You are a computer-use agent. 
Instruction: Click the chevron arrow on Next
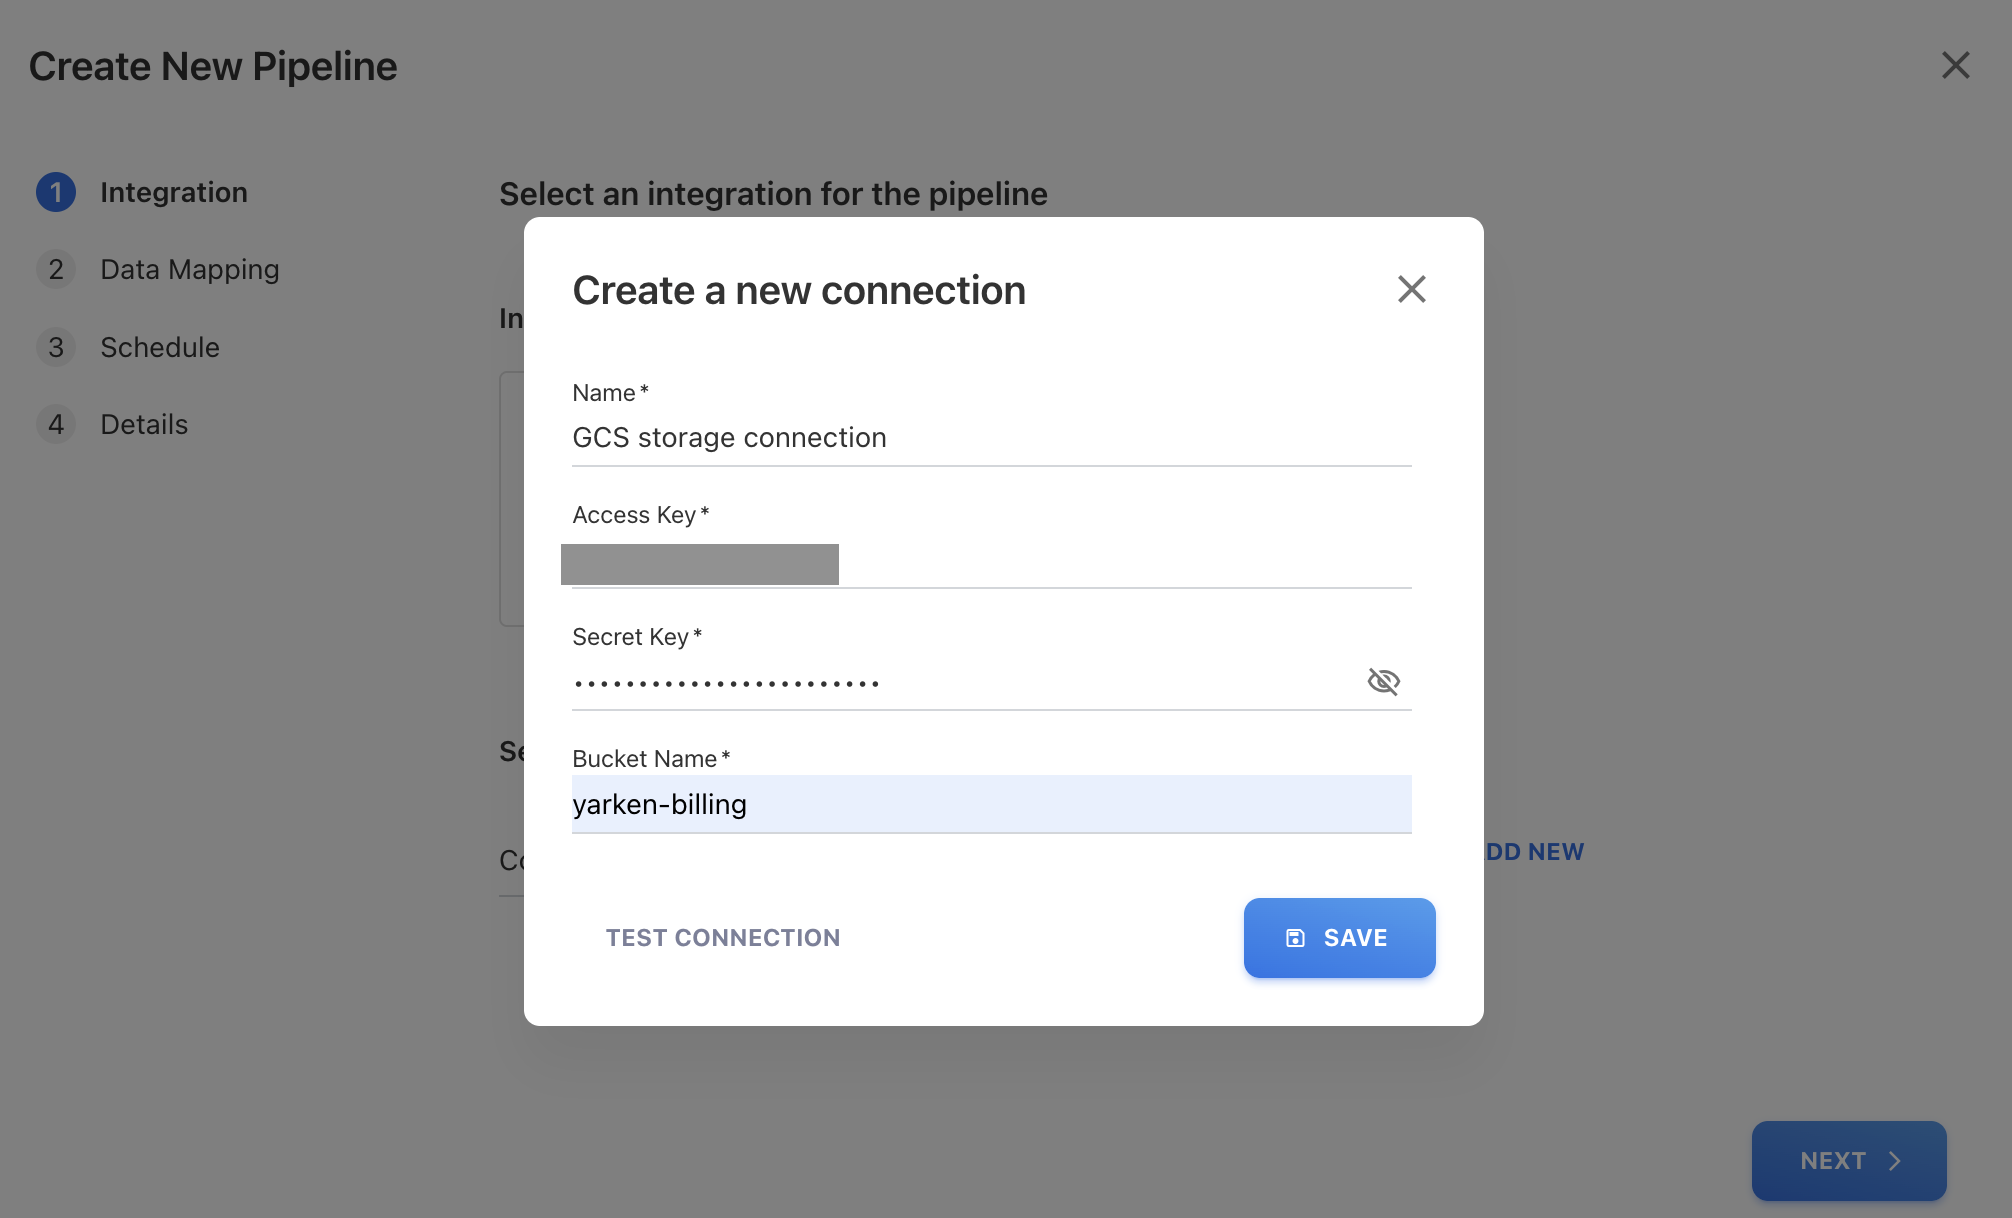(x=1895, y=1161)
